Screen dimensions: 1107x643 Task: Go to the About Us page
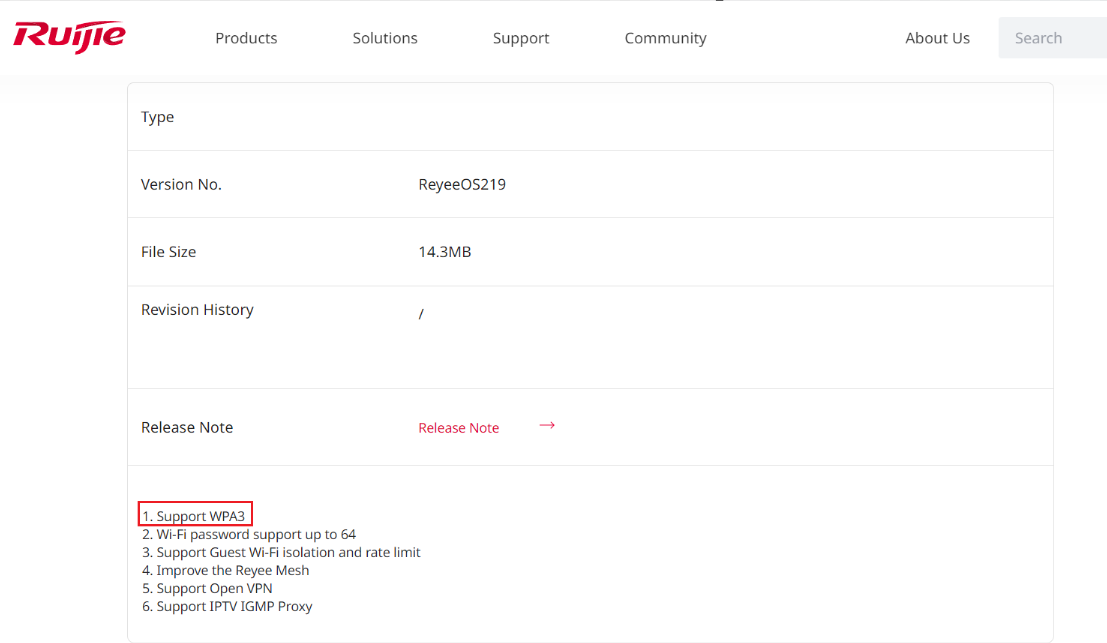937,38
